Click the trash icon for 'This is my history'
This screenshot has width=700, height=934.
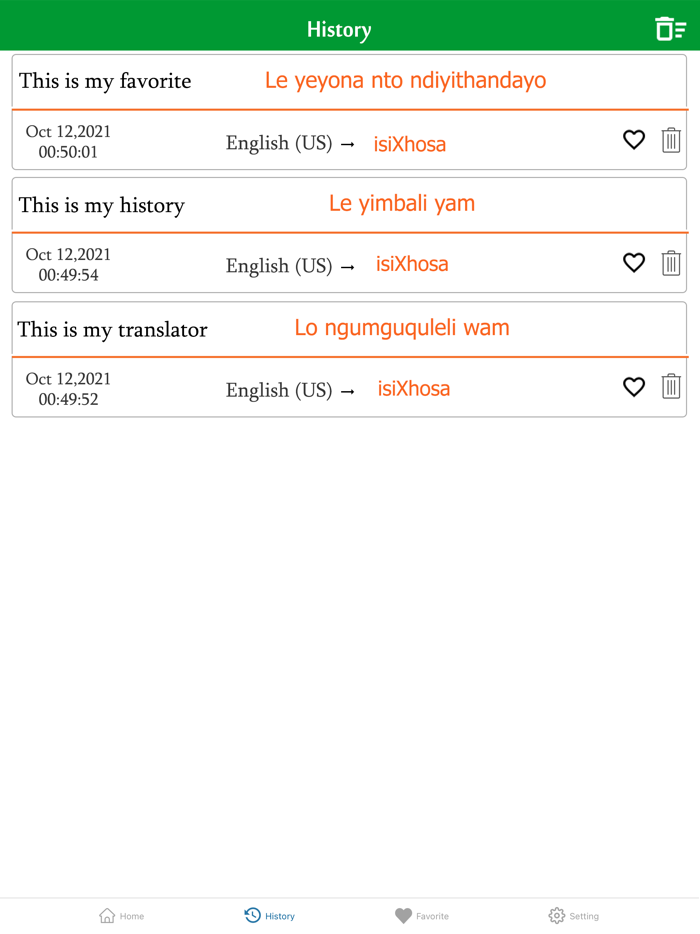(x=670, y=263)
